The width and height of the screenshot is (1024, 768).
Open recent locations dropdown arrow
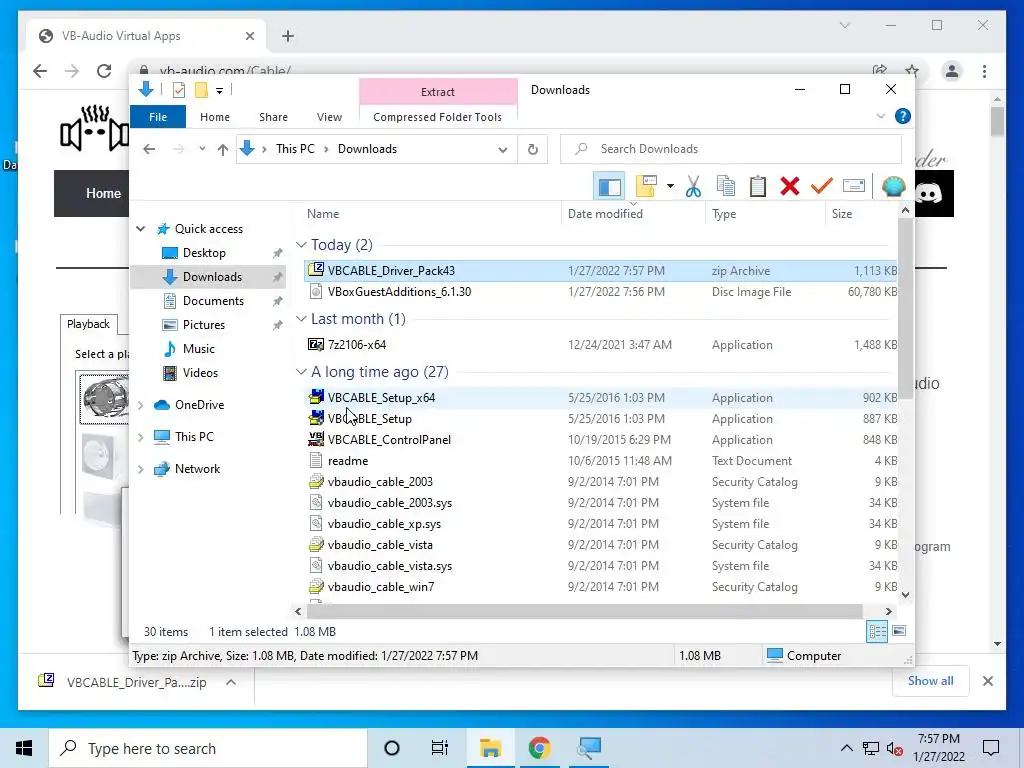202,149
